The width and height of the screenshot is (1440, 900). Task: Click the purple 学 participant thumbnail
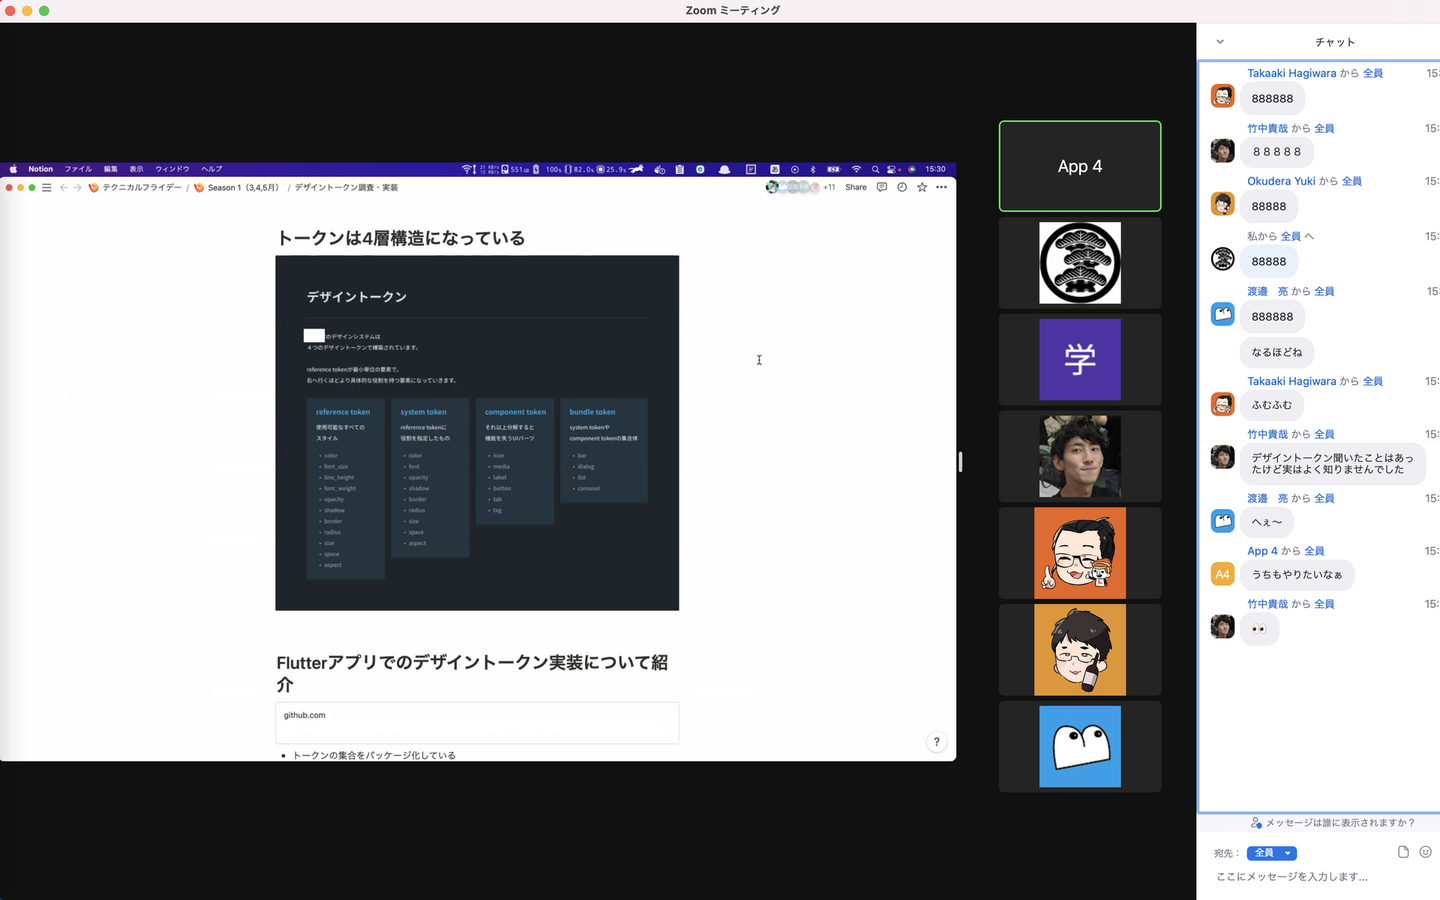click(x=1080, y=360)
